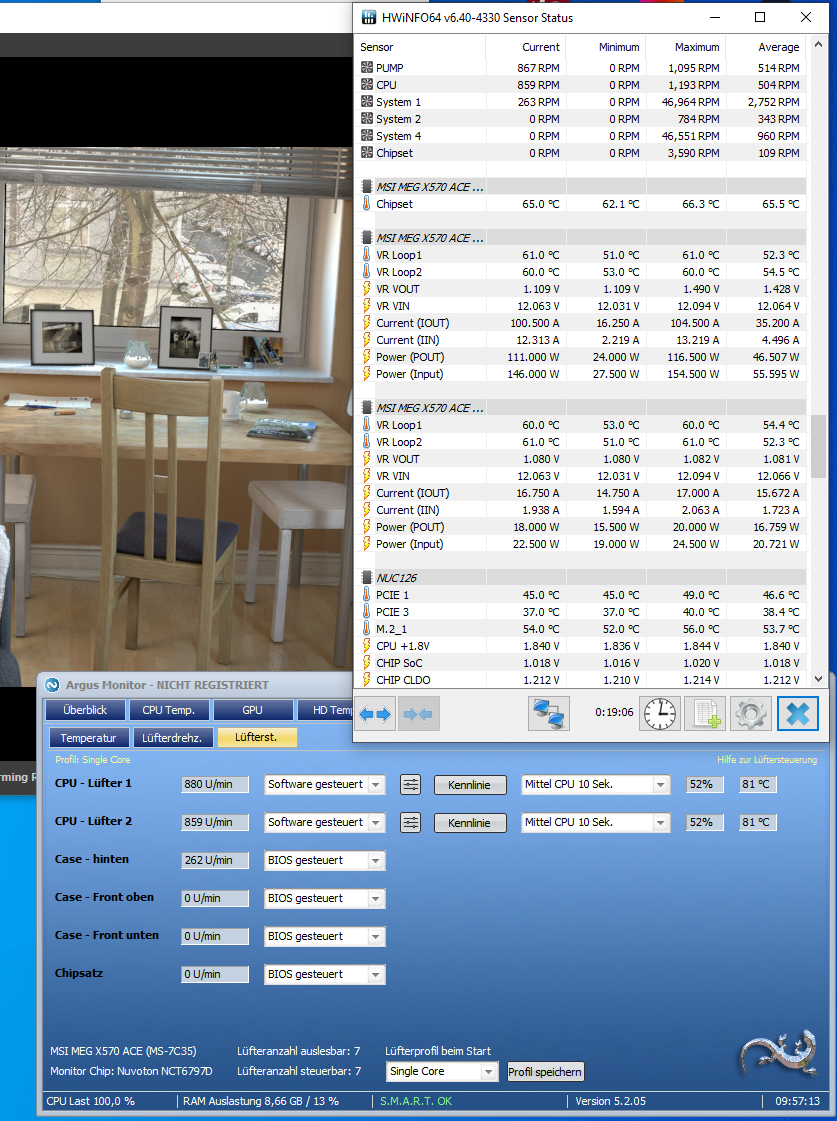Open Hilfe zur Lüftersteuerung link
The image size is (837, 1121).
click(767, 759)
